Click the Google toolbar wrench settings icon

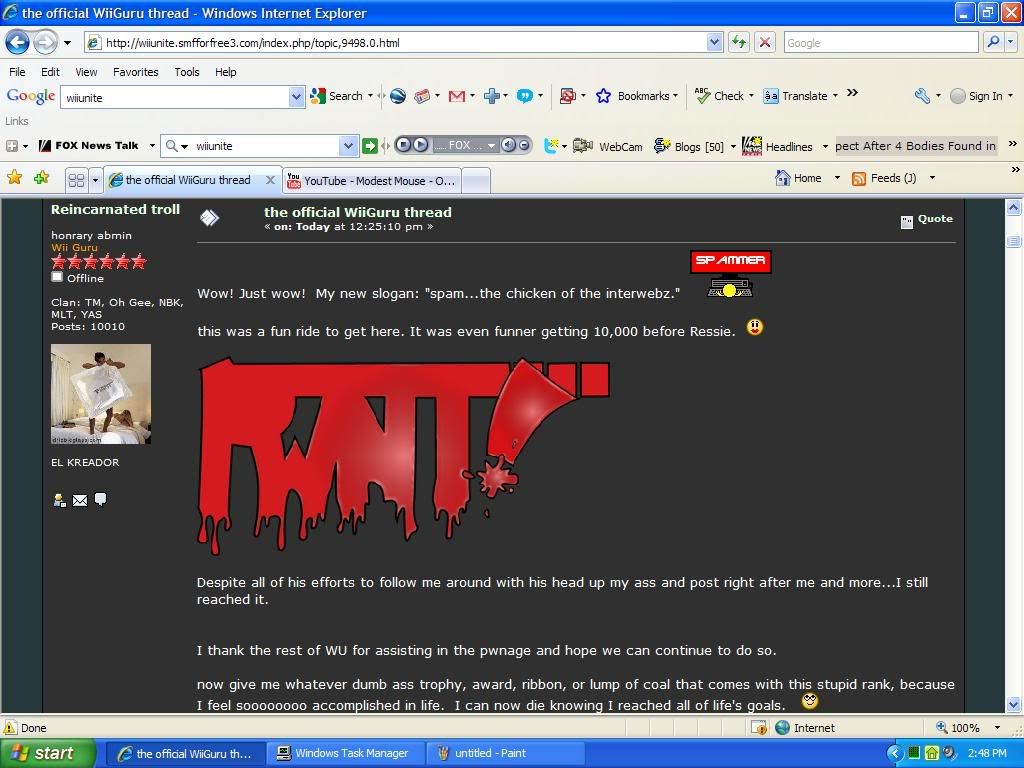pyautogui.click(x=922, y=96)
